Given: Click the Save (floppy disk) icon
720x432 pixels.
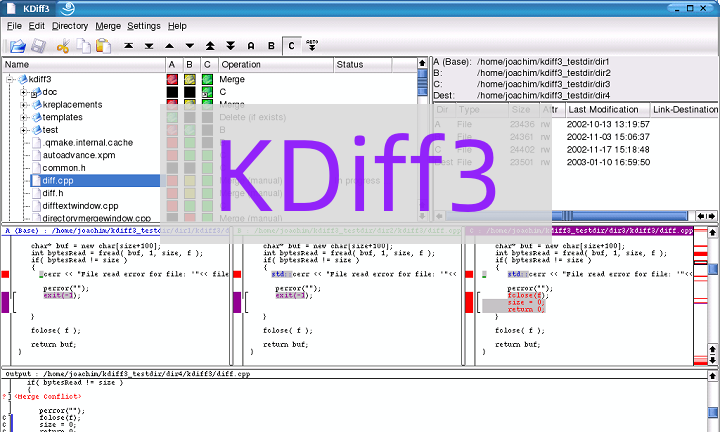Looking at the screenshot, I should click(x=38, y=46).
